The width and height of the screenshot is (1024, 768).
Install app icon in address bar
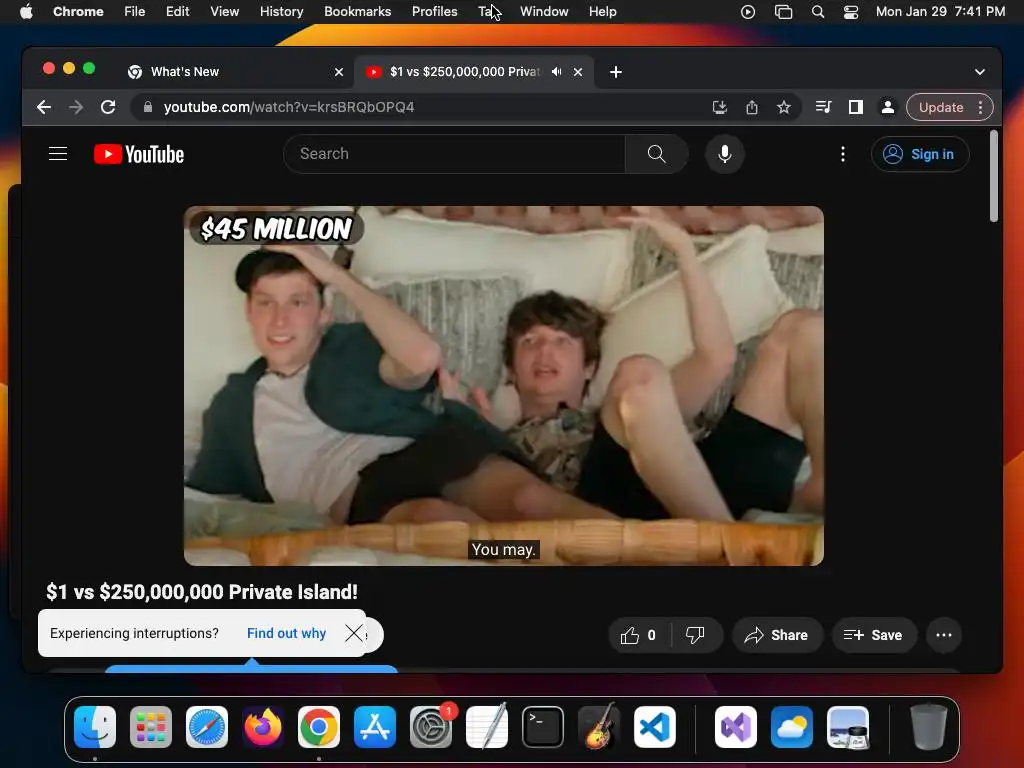click(720, 107)
